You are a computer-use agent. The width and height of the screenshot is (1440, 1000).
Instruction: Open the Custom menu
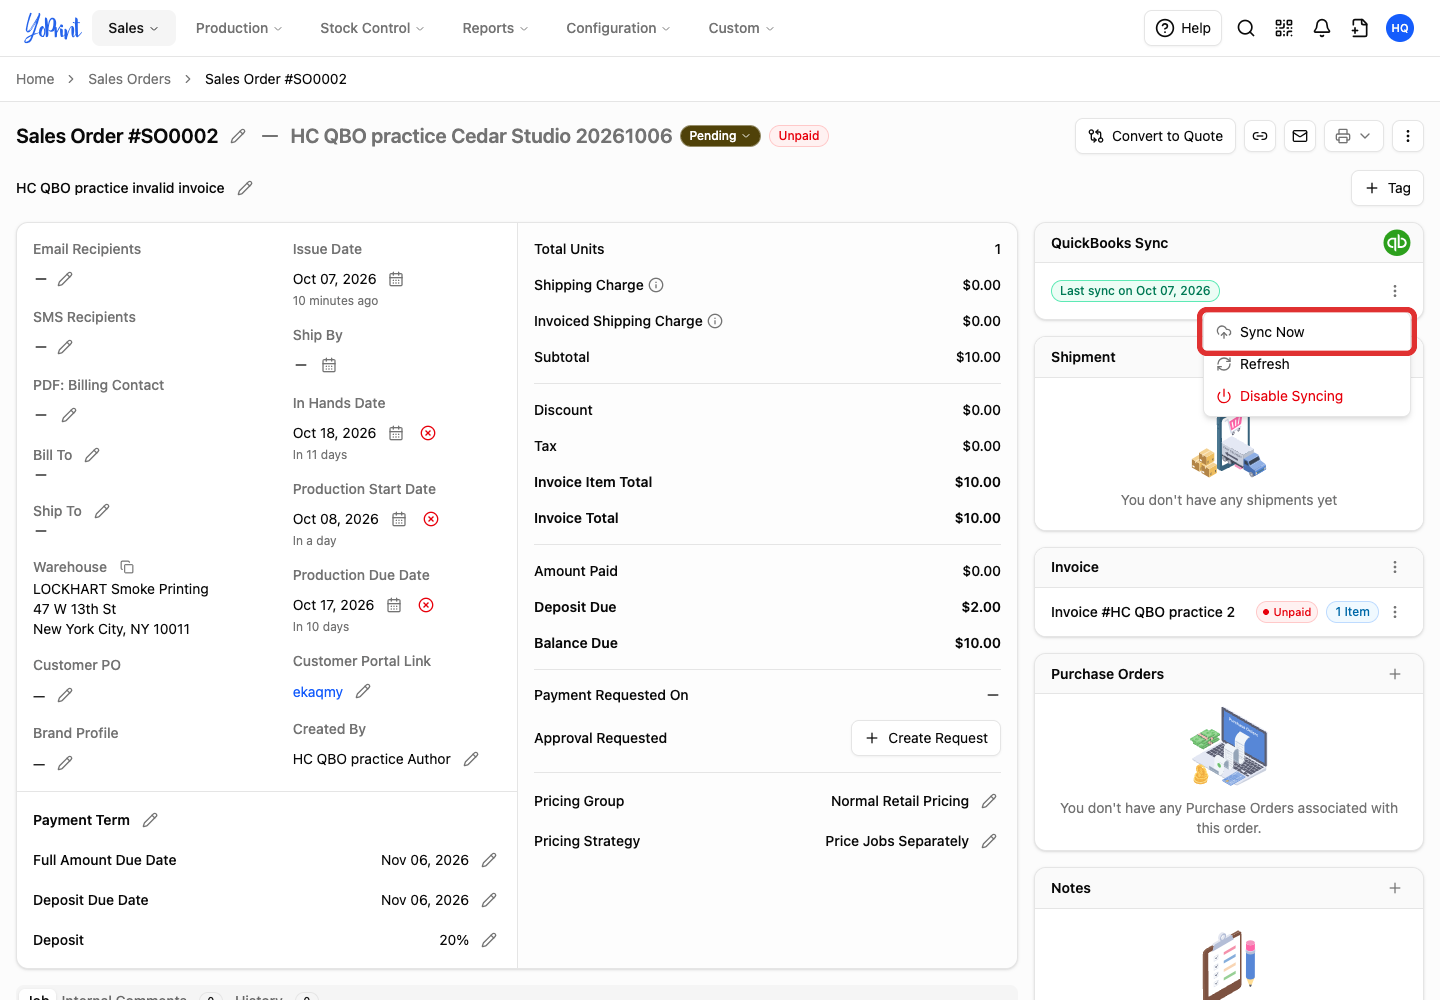pyautogui.click(x=741, y=28)
